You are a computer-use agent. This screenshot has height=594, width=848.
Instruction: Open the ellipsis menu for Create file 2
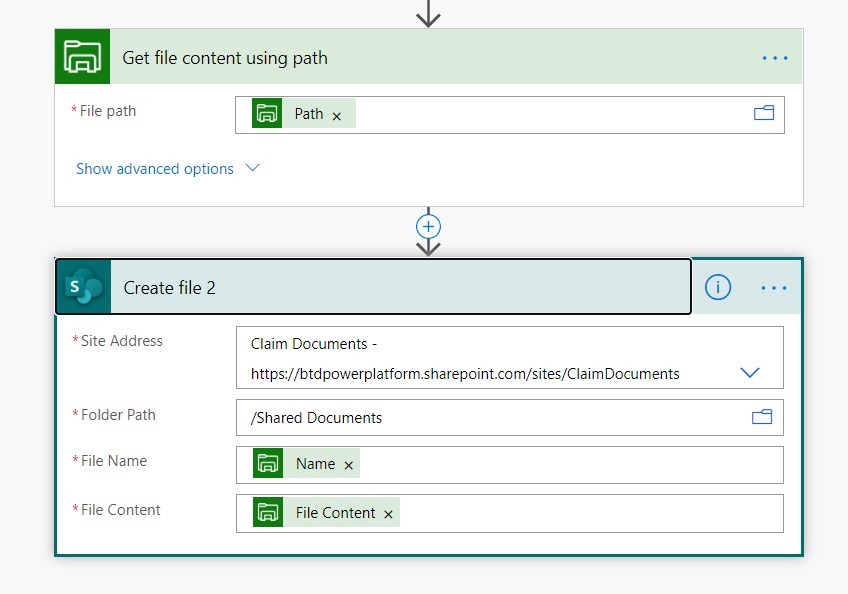774,288
